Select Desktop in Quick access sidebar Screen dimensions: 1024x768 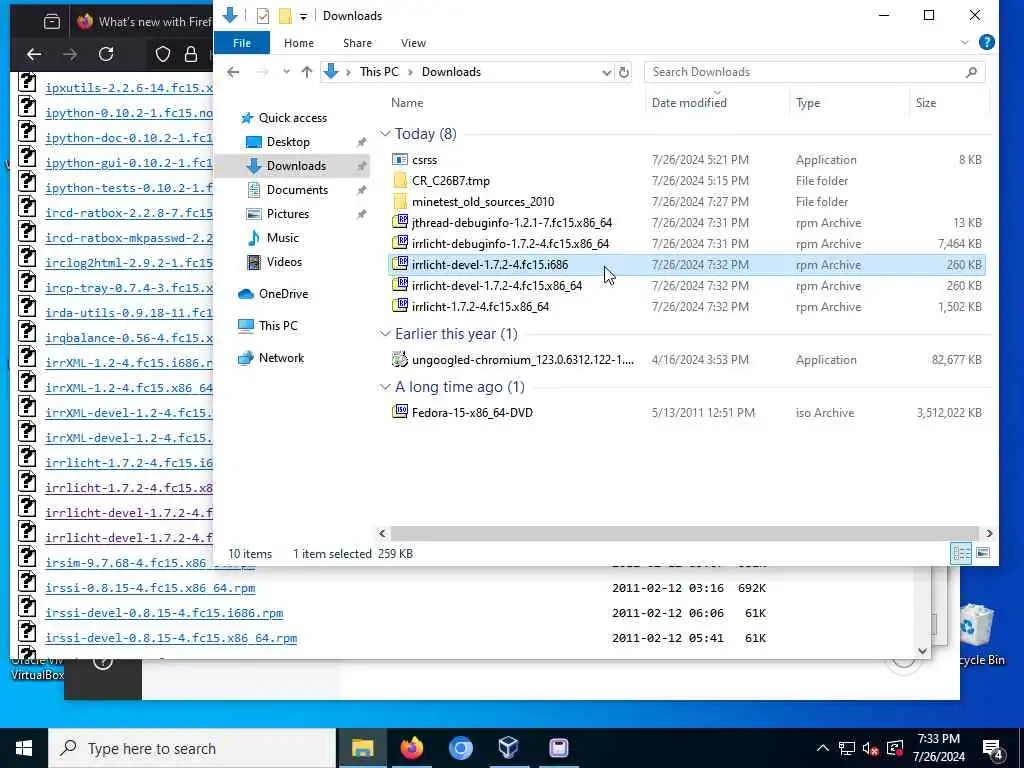coord(288,142)
